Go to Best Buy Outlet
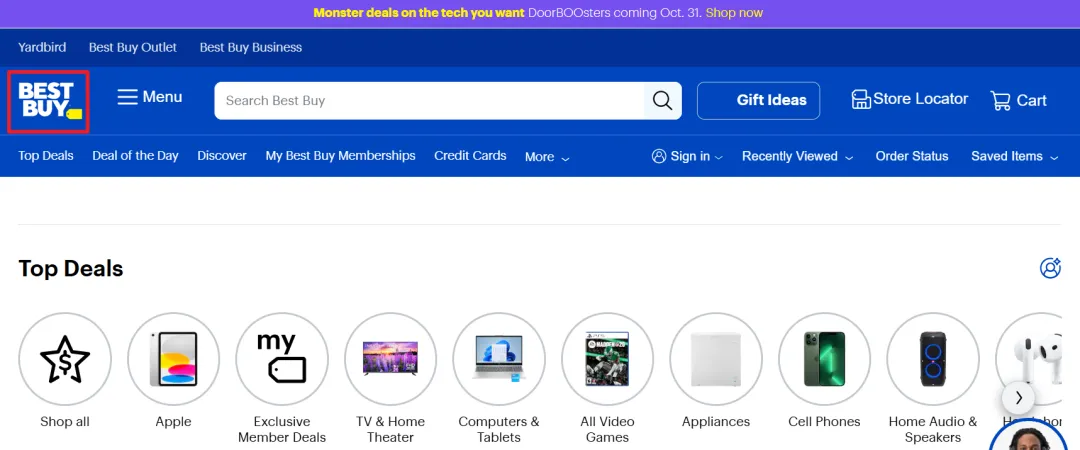Viewport: 1080px width, 450px height. [x=133, y=48]
